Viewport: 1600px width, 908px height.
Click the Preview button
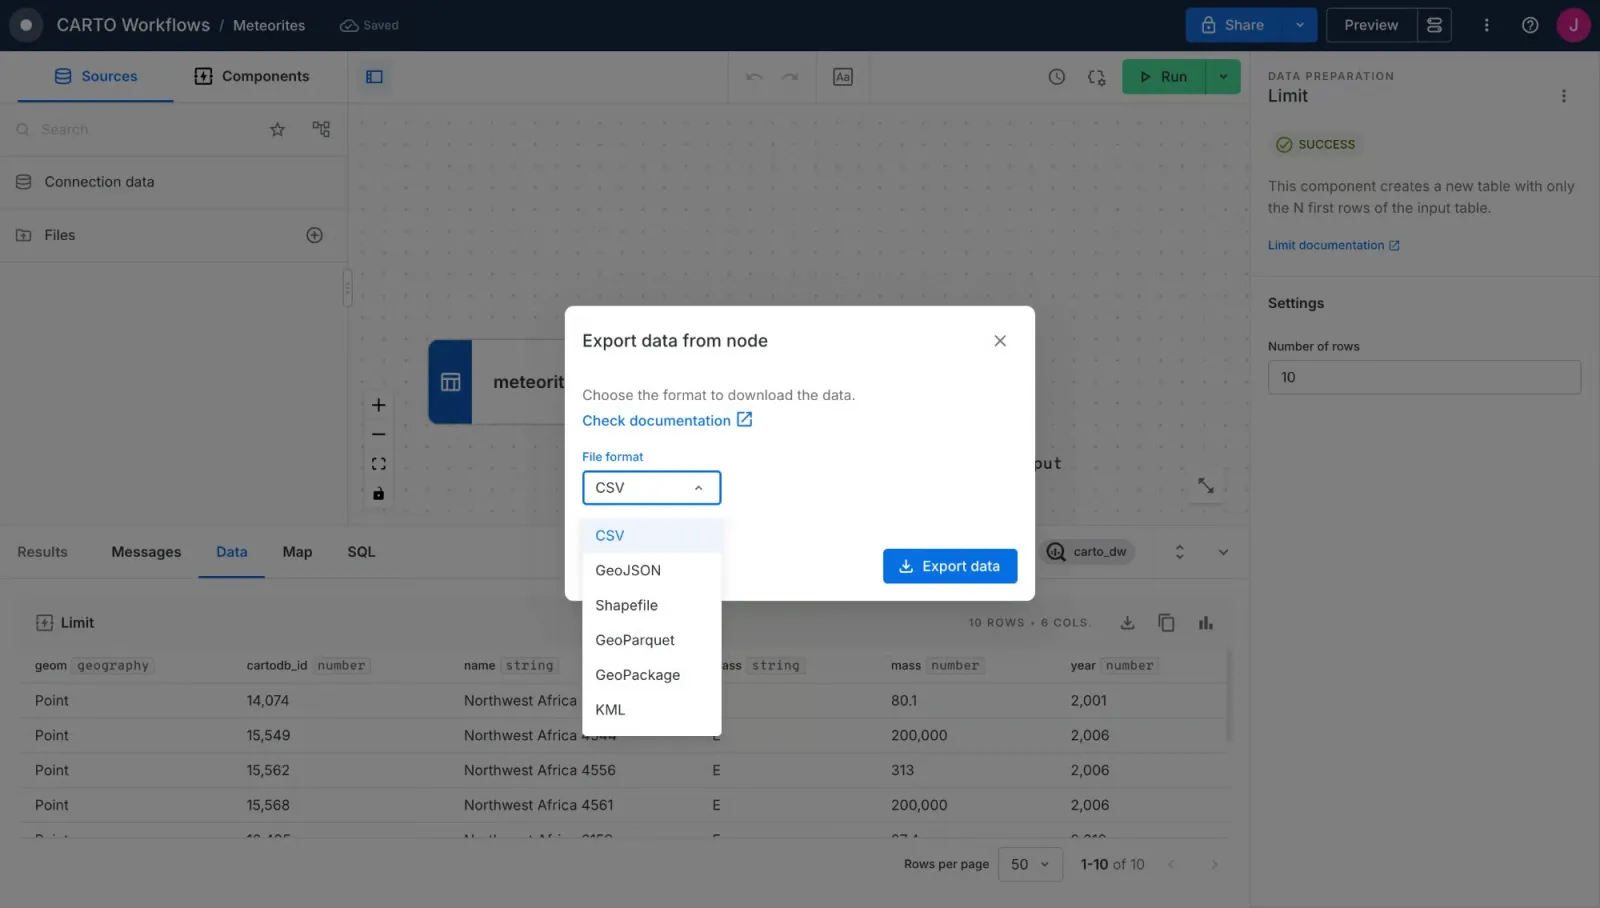click(x=1371, y=25)
